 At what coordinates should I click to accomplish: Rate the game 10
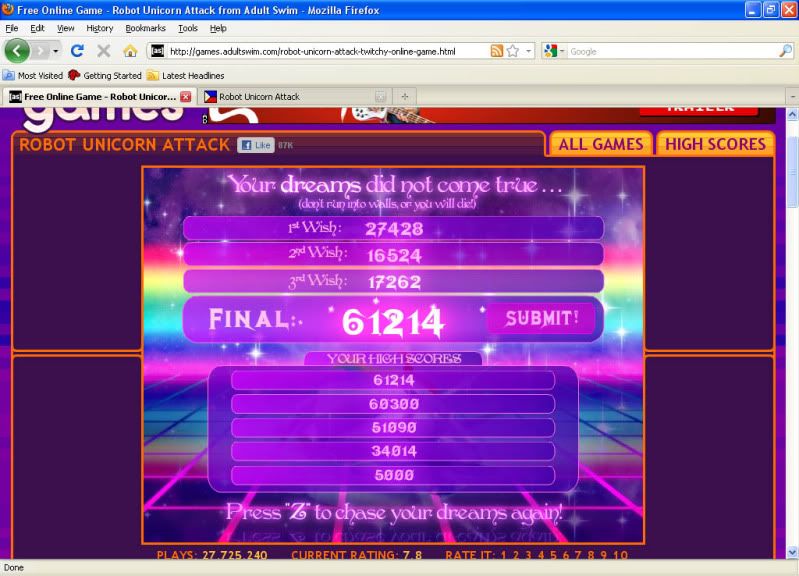pos(621,555)
